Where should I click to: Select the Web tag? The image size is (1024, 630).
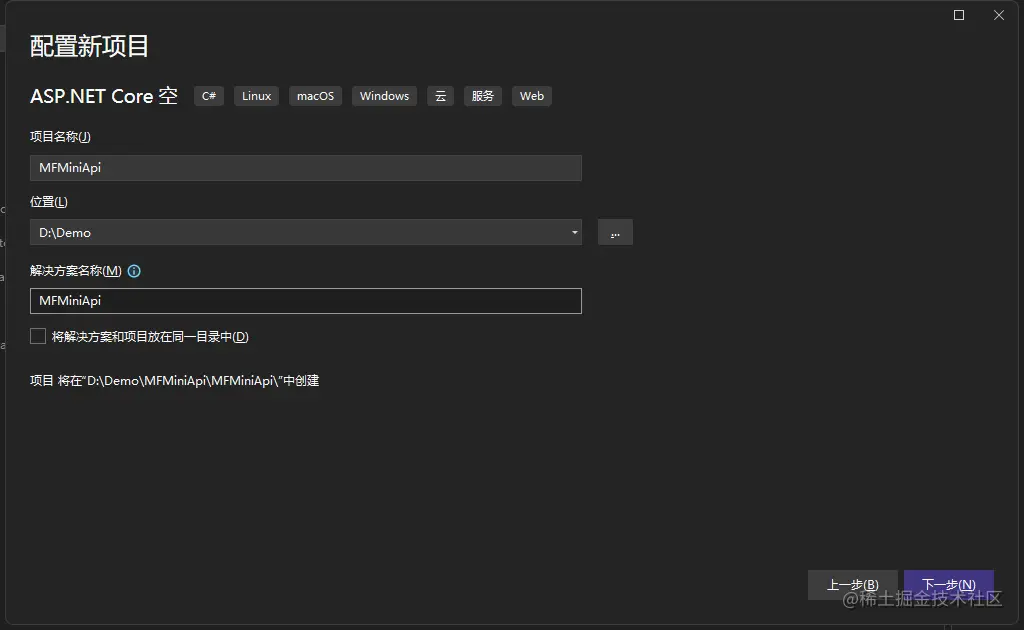pos(532,96)
